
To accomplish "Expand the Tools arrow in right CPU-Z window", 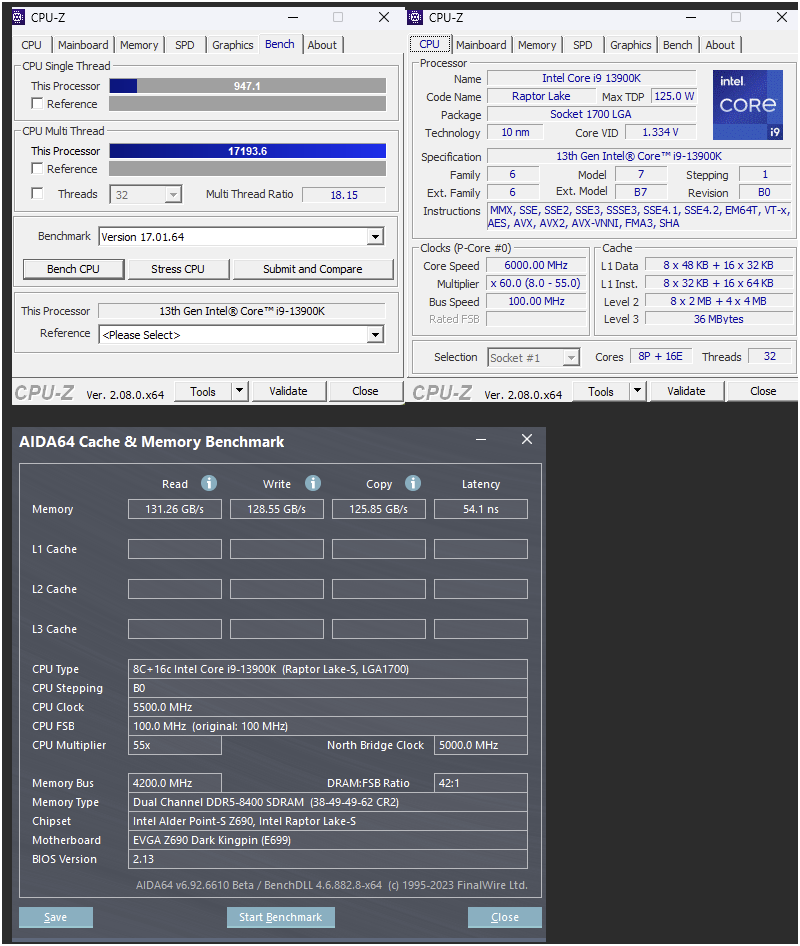I will pyautogui.click(x=637, y=391).
